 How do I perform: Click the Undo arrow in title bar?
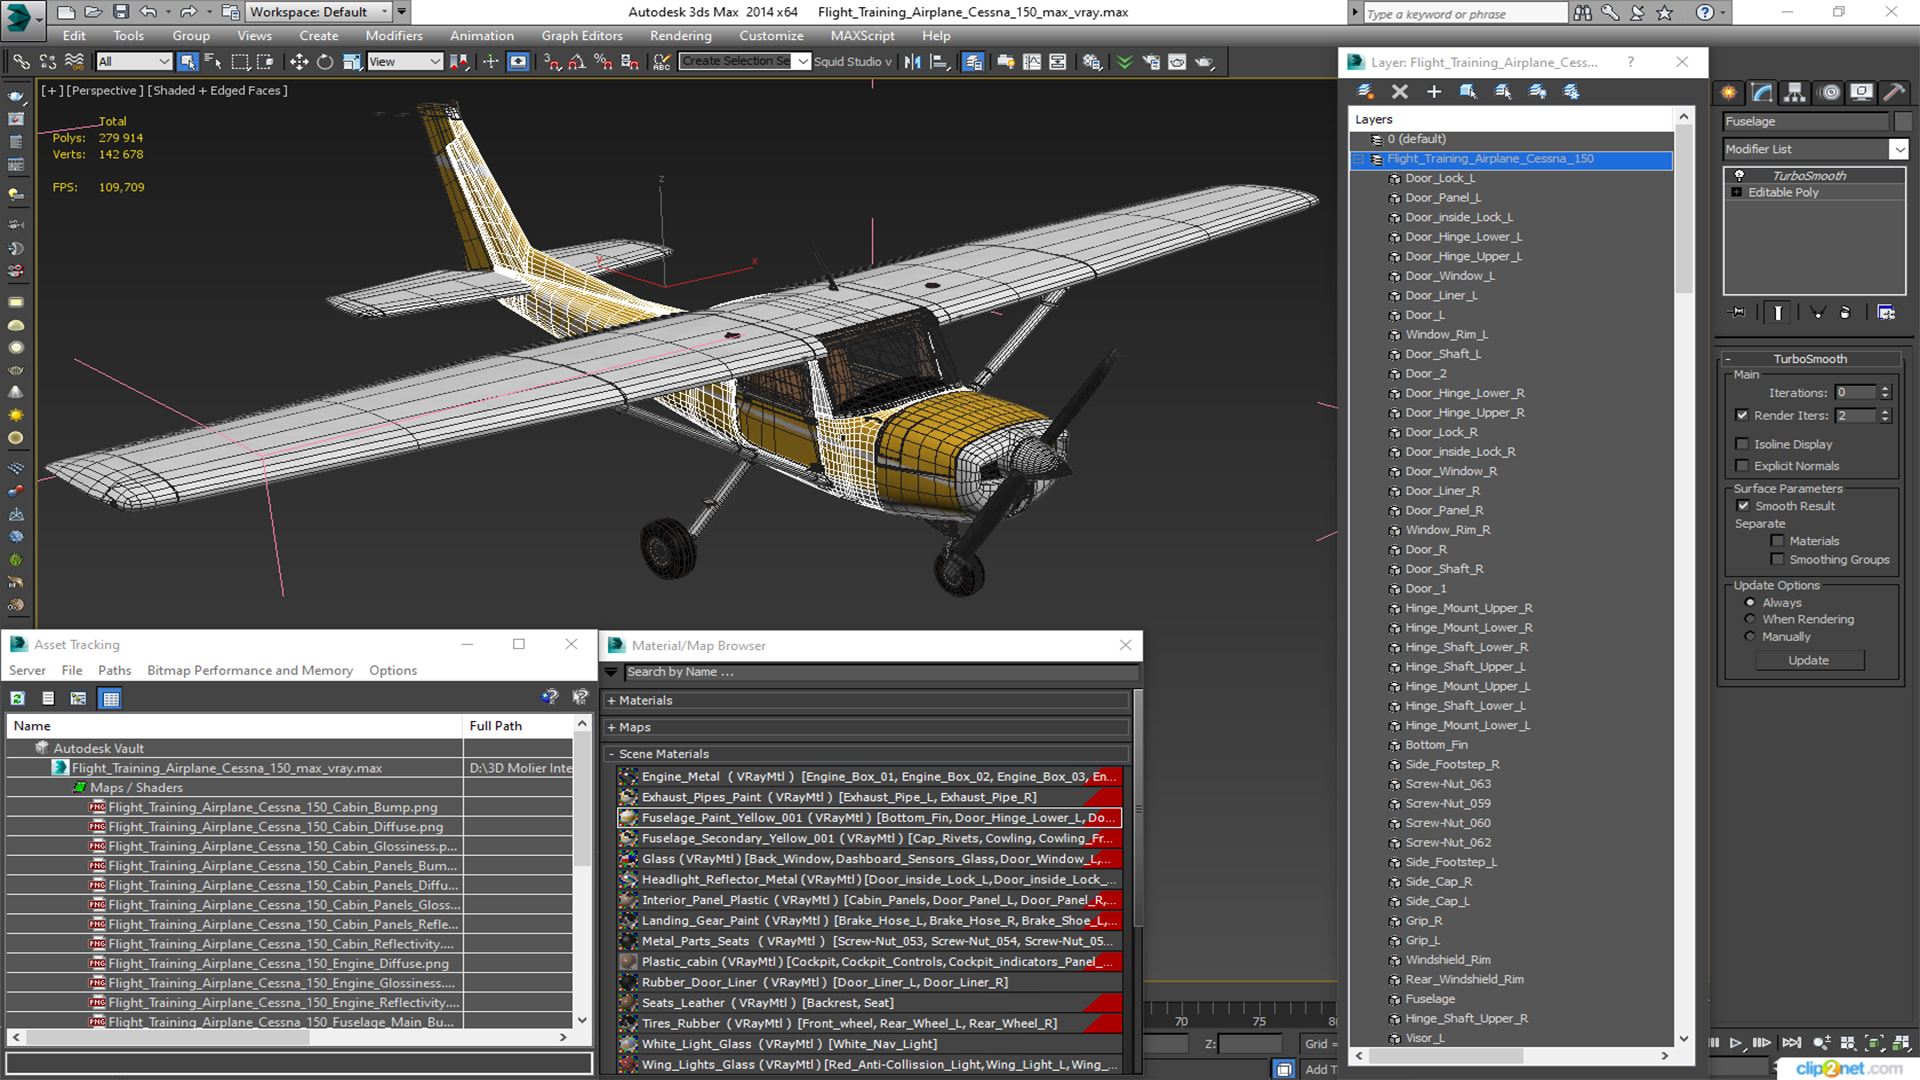coord(148,12)
